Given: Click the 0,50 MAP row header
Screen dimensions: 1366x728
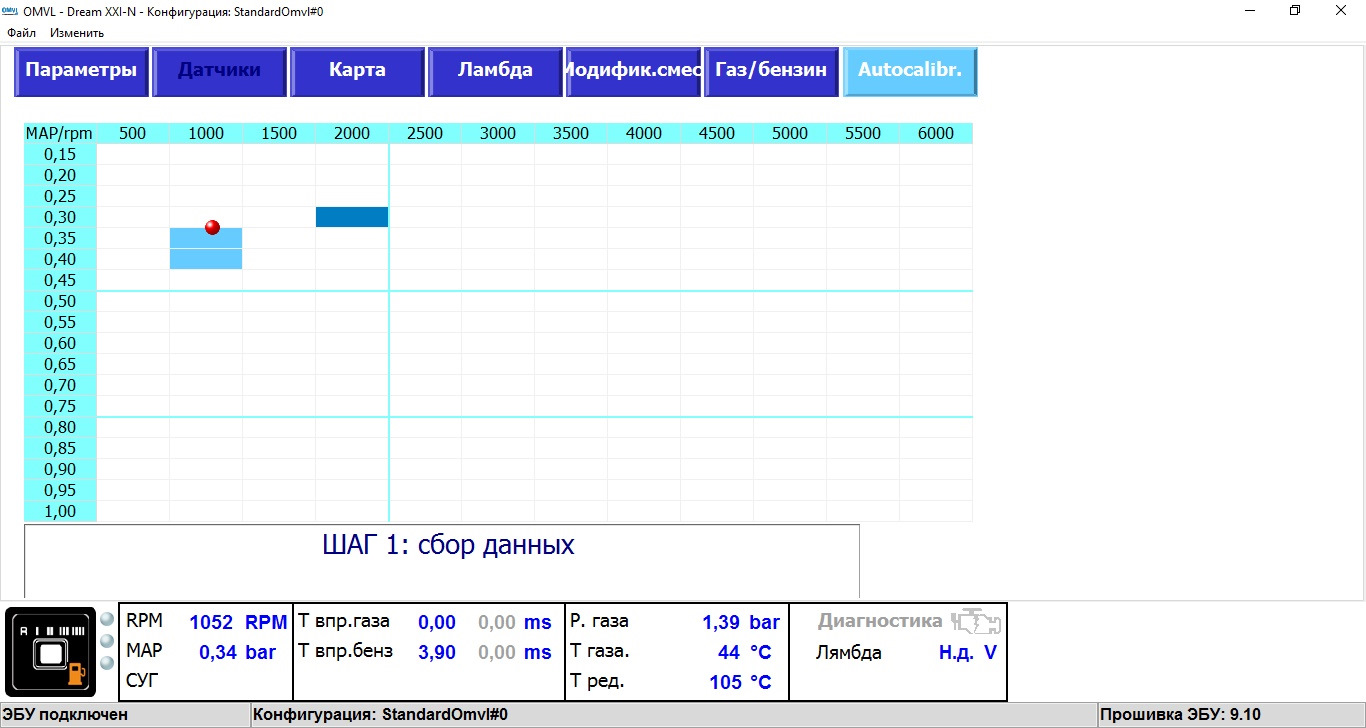Looking at the screenshot, I should [x=60, y=301].
